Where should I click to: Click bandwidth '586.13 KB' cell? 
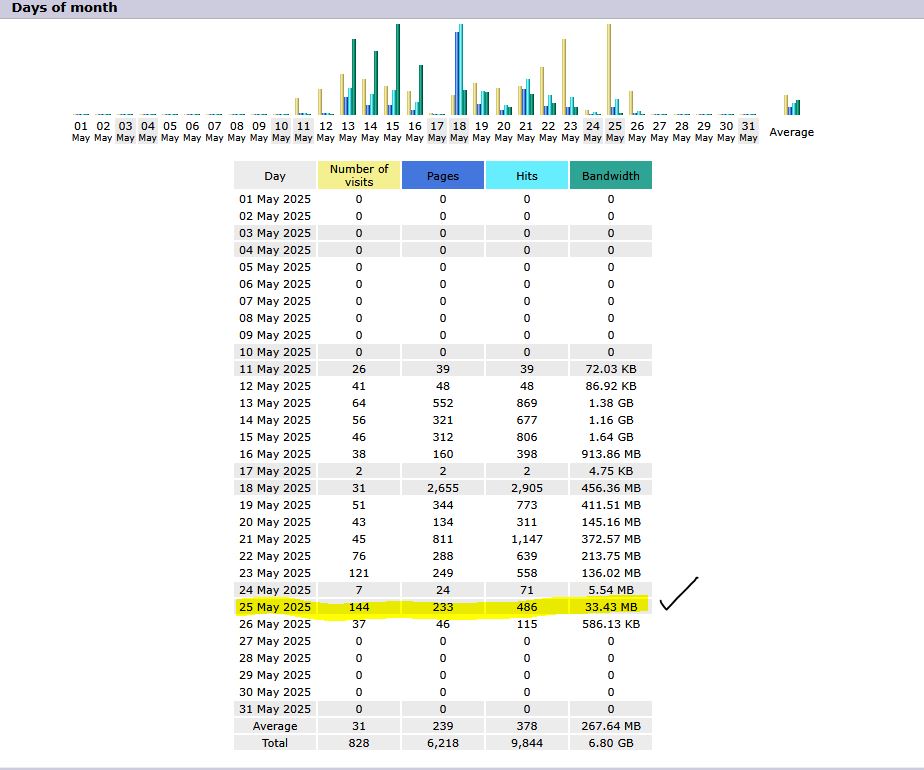coord(610,624)
